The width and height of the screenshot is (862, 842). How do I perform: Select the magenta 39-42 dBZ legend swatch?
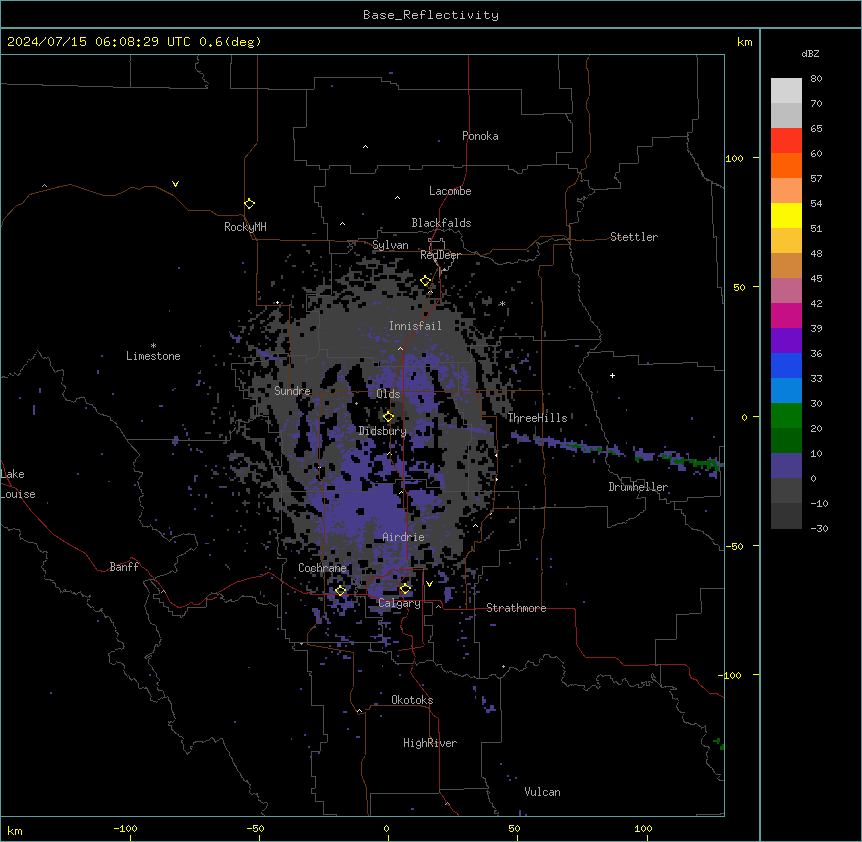(786, 315)
